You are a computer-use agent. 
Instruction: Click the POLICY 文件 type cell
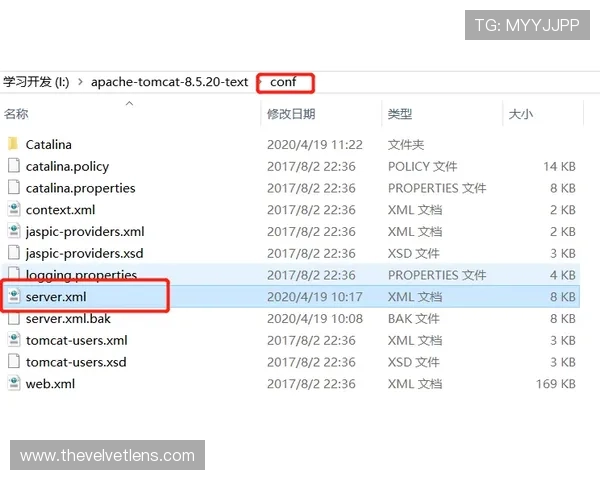(x=422, y=167)
